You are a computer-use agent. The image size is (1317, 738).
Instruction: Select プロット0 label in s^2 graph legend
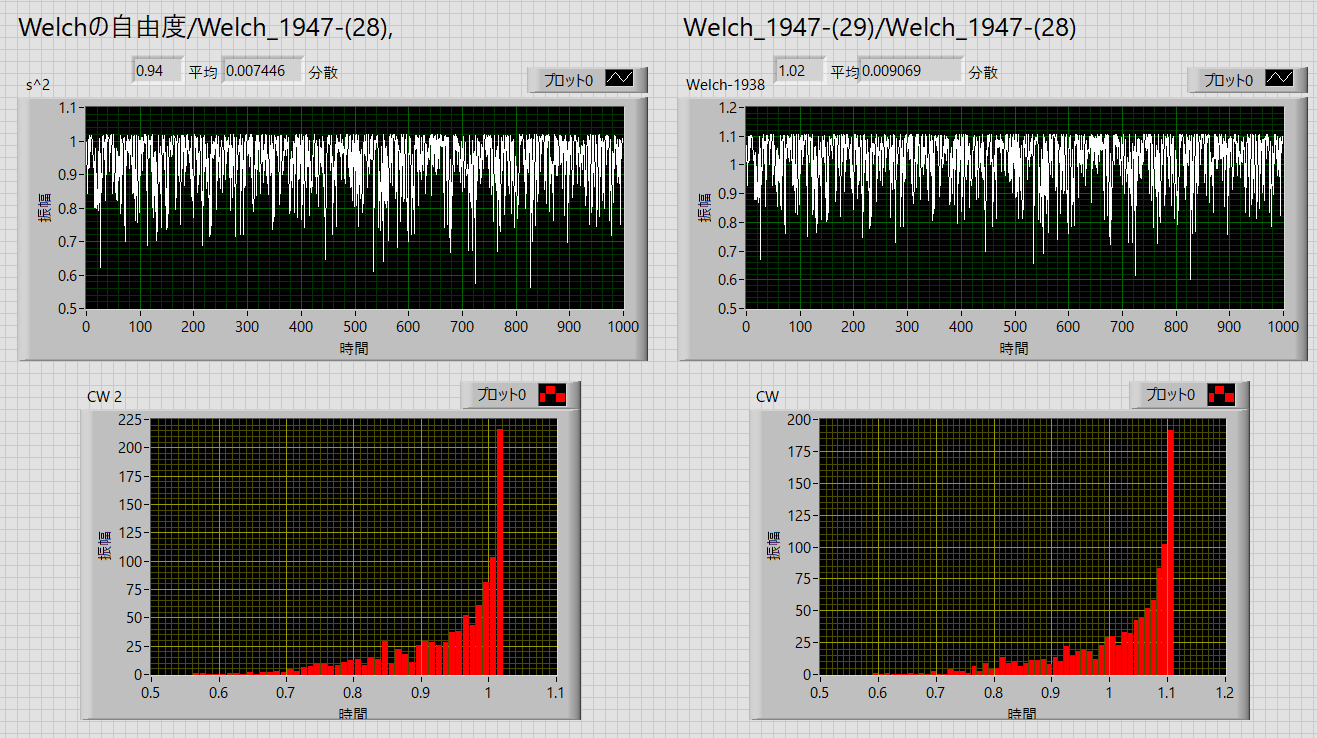(567, 80)
